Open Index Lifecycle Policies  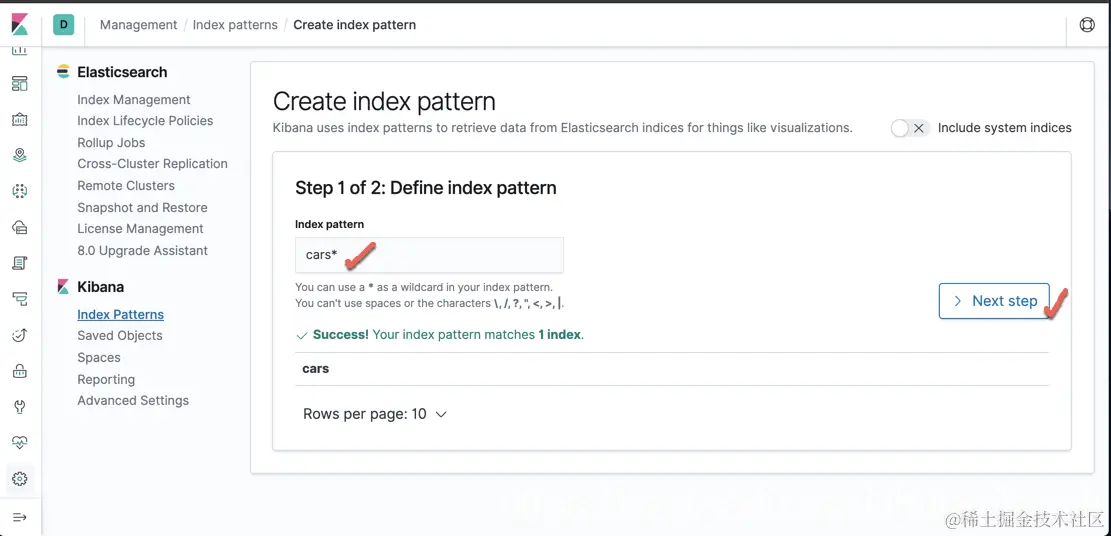pyautogui.click(x=145, y=121)
